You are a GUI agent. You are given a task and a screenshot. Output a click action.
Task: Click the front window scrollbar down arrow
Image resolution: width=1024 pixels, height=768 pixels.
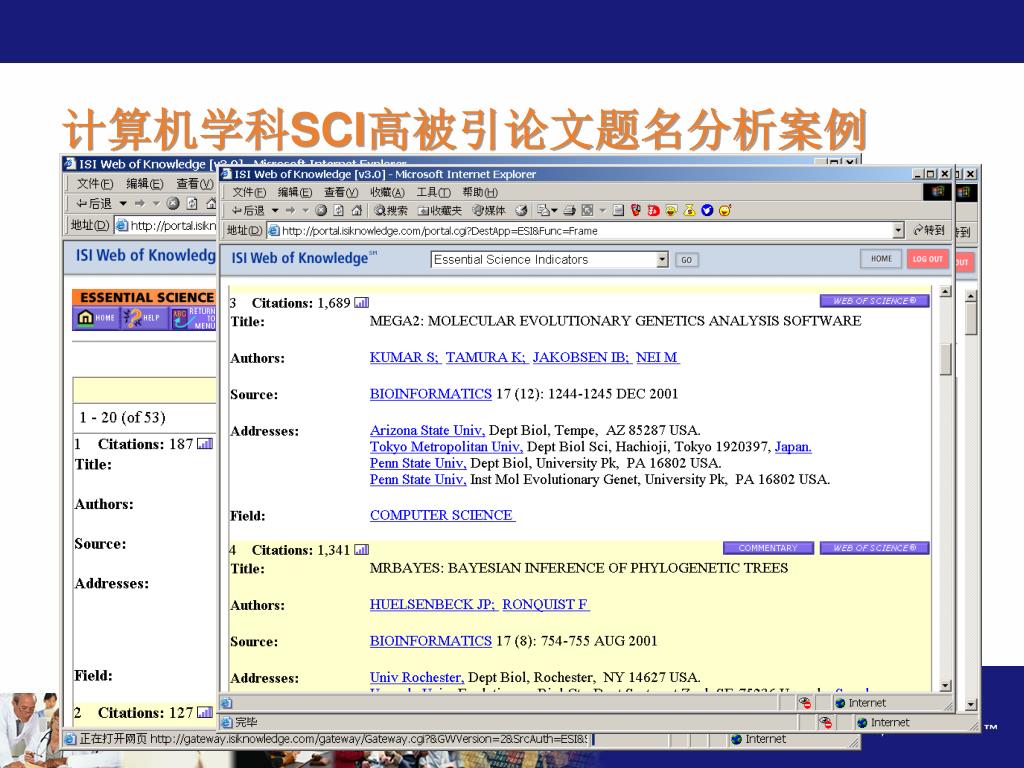945,685
